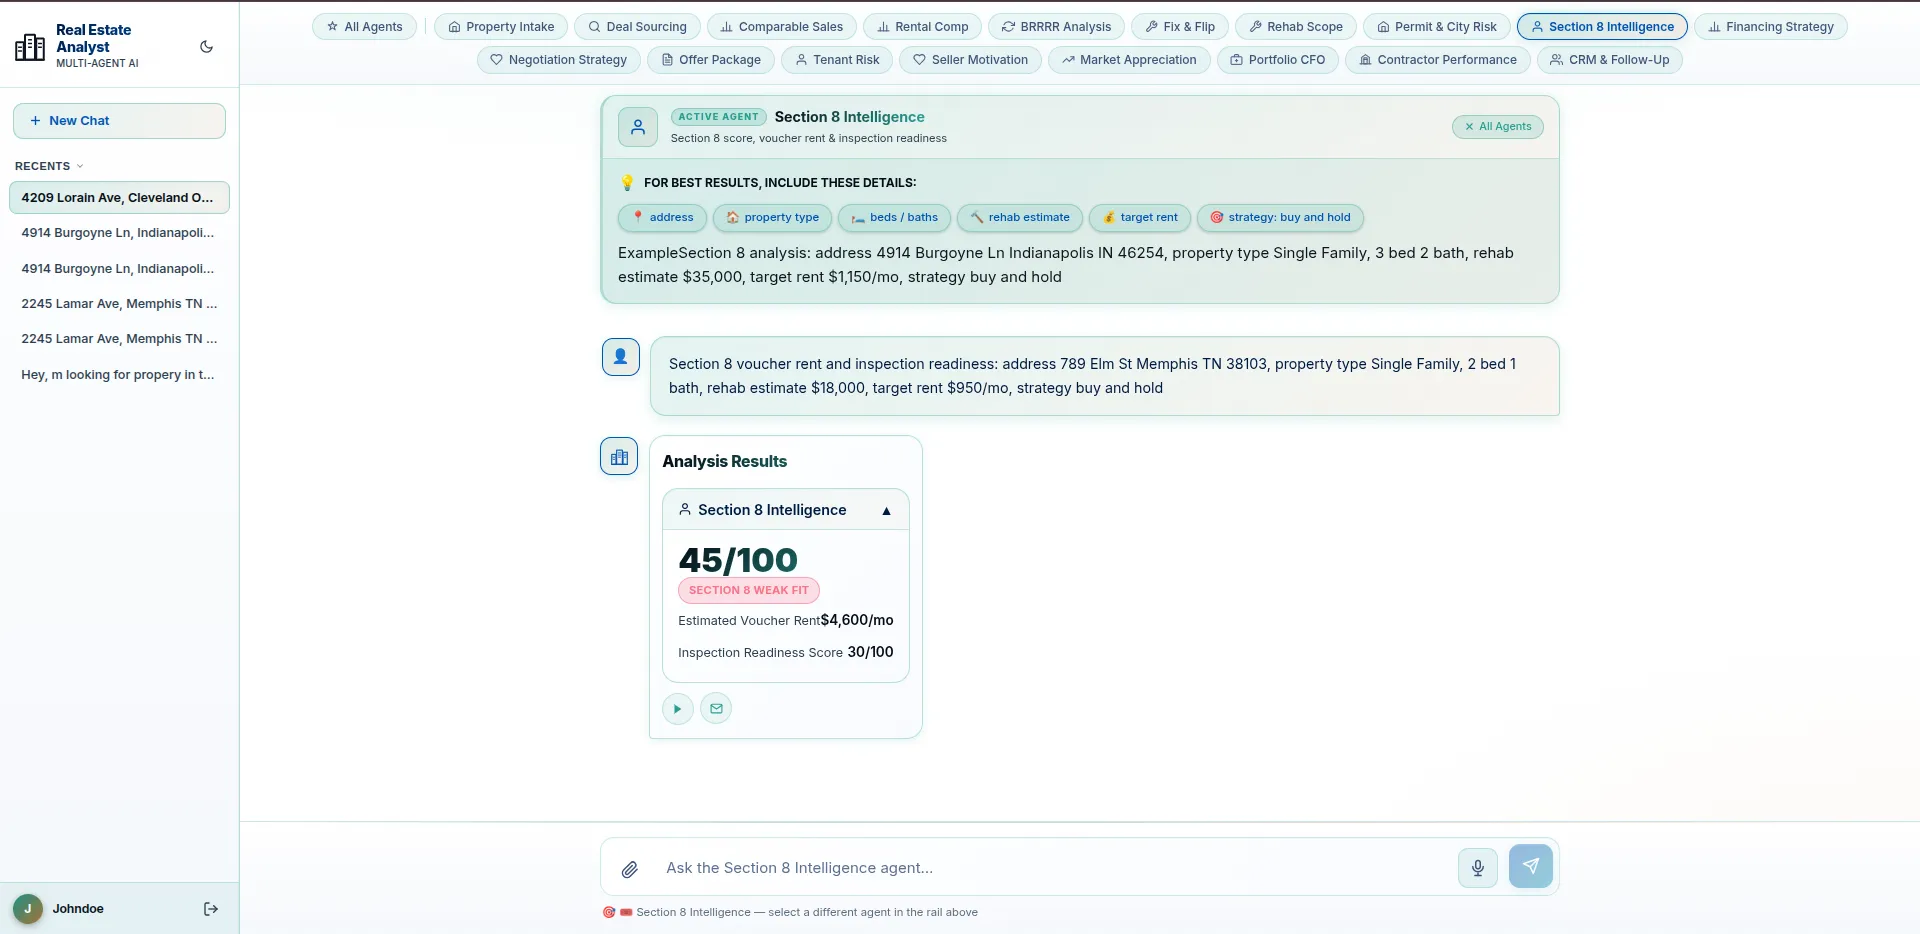This screenshot has height=934, width=1920.
Task: Dismiss active agent via All Agents close chip
Action: coord(1497,127)
